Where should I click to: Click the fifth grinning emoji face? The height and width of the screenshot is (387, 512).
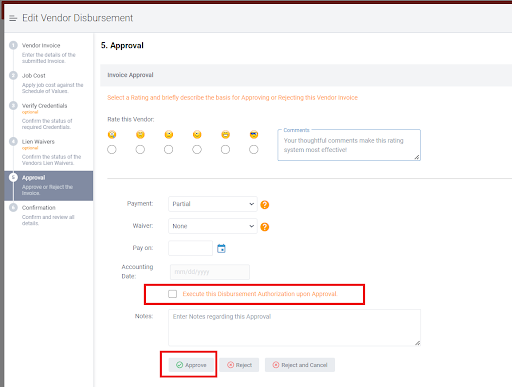click(x=226, y=134)
